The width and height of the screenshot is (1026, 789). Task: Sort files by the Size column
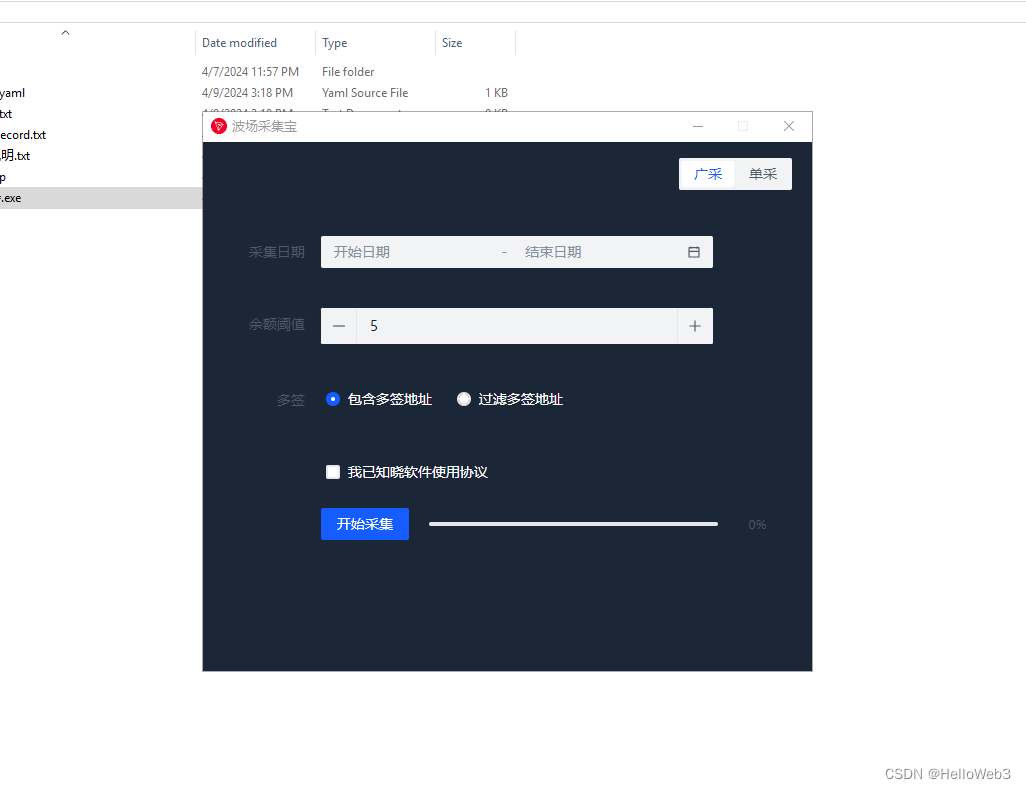click(451, 42)
